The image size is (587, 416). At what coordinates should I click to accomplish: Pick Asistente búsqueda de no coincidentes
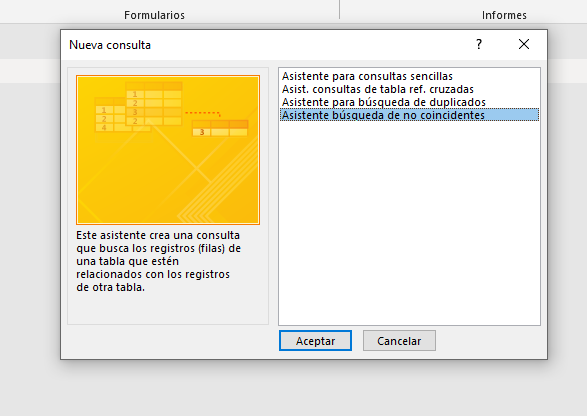(409, 115)
